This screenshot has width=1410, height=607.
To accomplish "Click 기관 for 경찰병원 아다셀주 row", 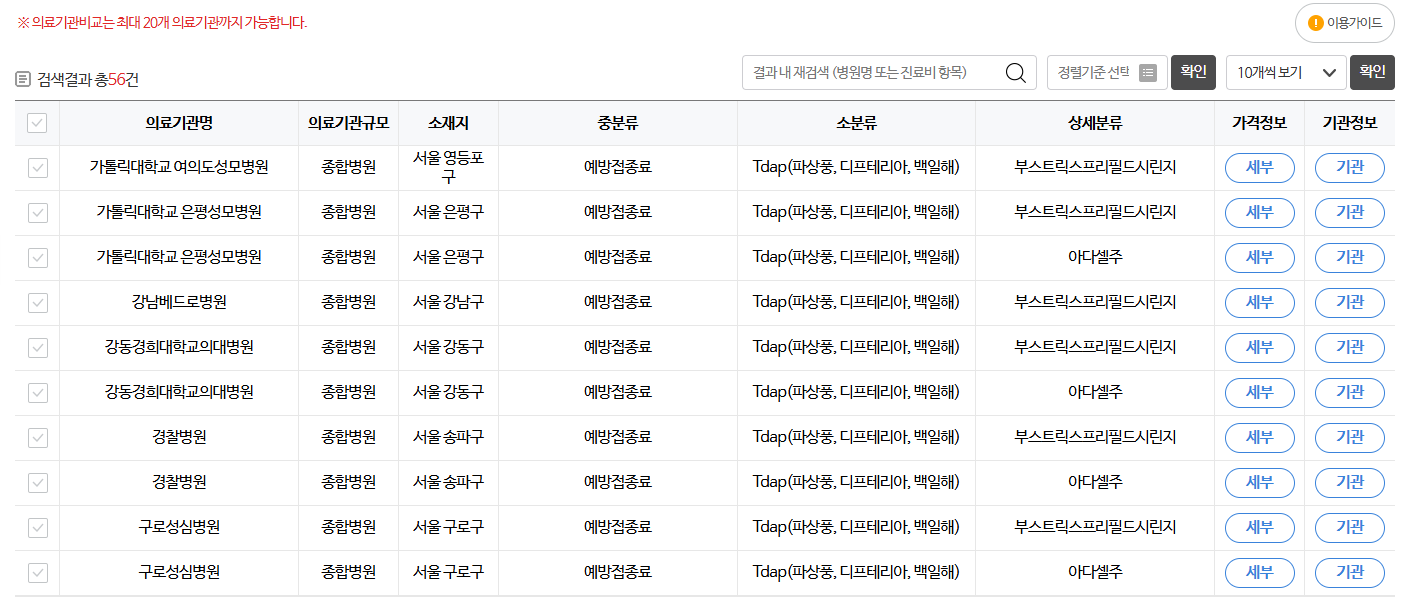I will pos(1349,483).
